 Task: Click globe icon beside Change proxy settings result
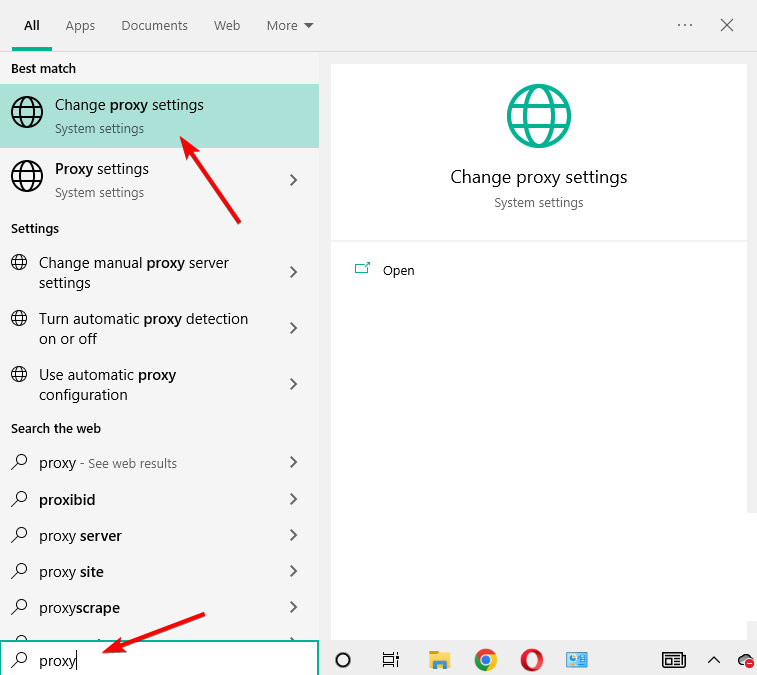point(27,112)
